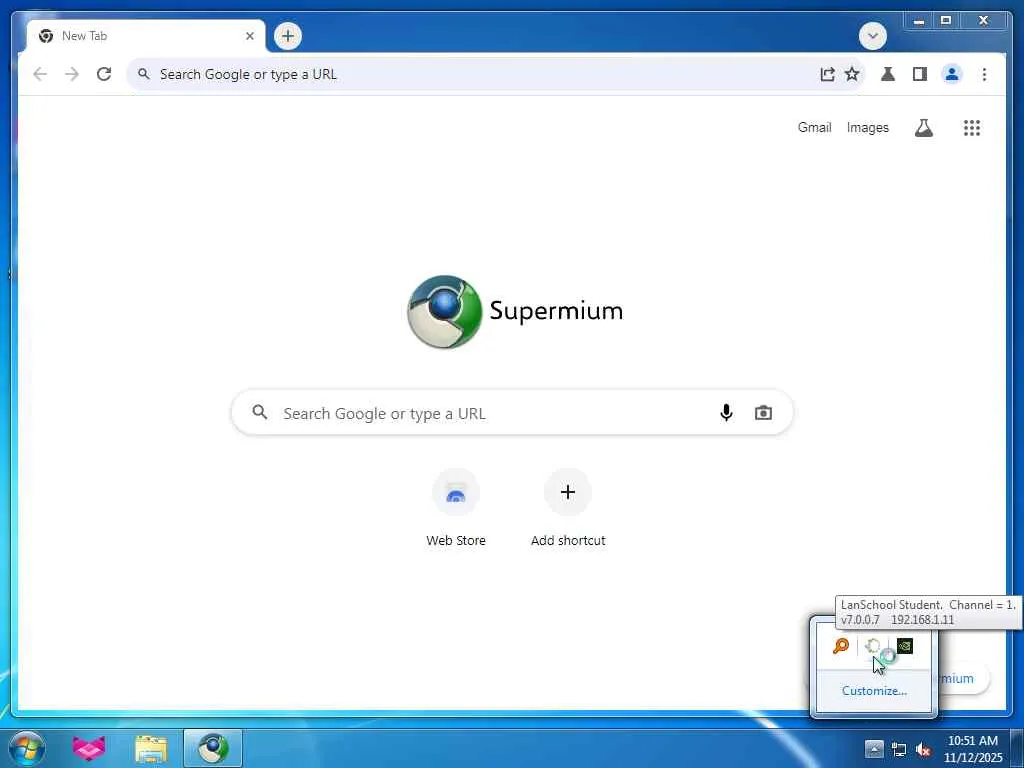Search by image with camera icon
This screenshot has height=768, width=1024.
(763, 413)
